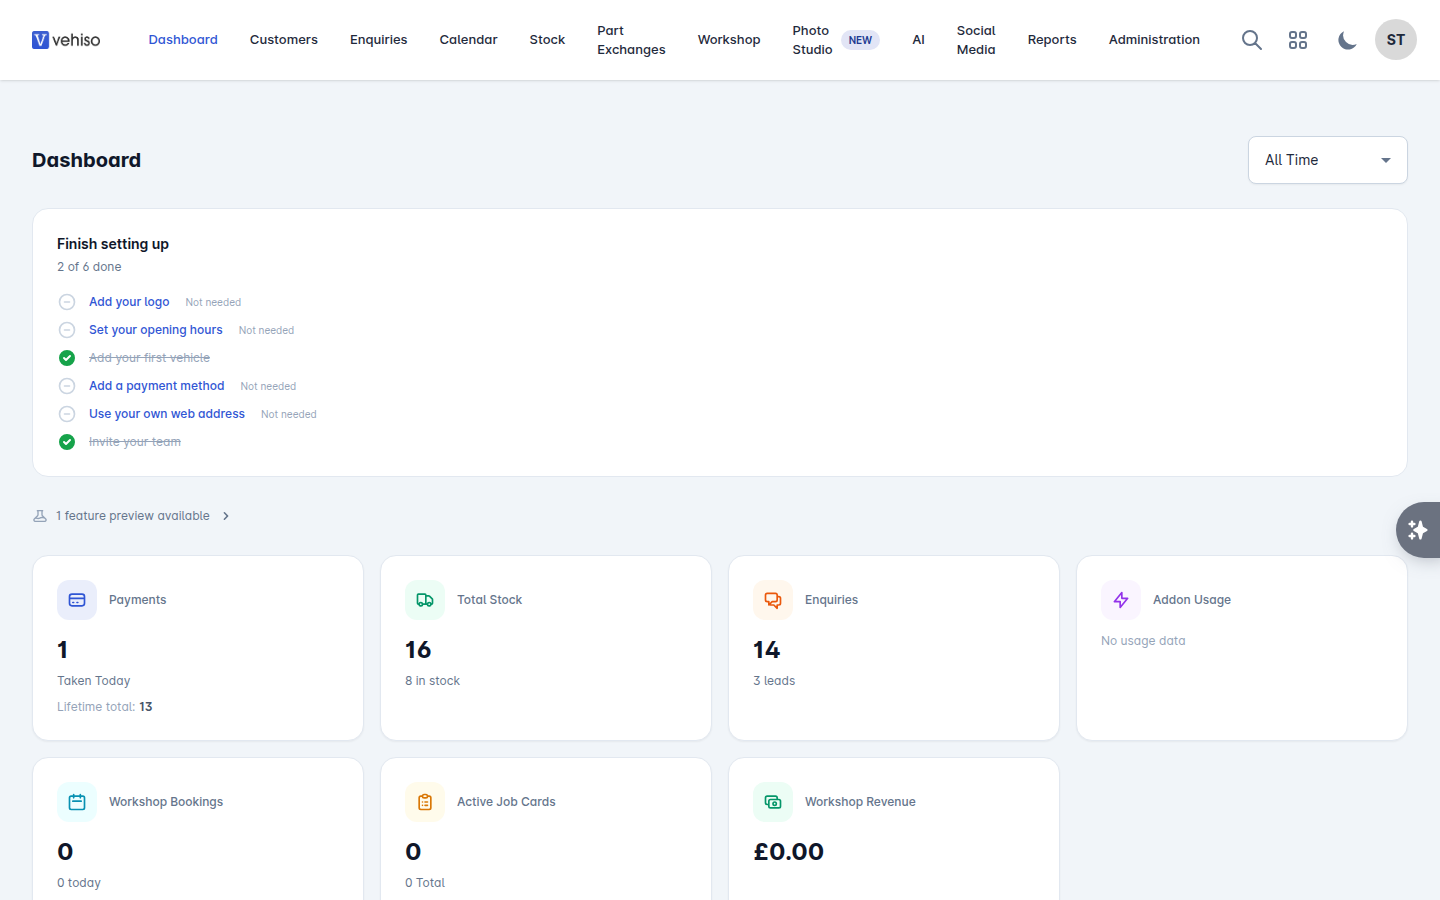Open the ST user avatar menu
1440x900 pixels.
pyautogui.click(x=1396, y=40)
